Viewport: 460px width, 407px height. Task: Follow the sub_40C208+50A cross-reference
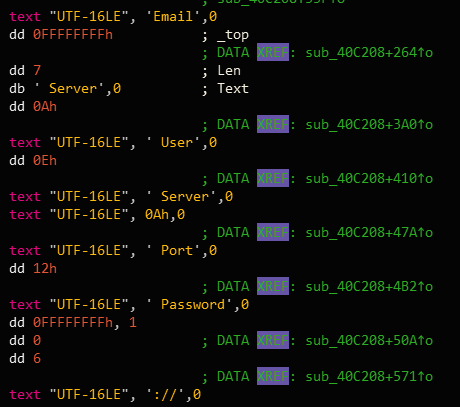point(369,340)
